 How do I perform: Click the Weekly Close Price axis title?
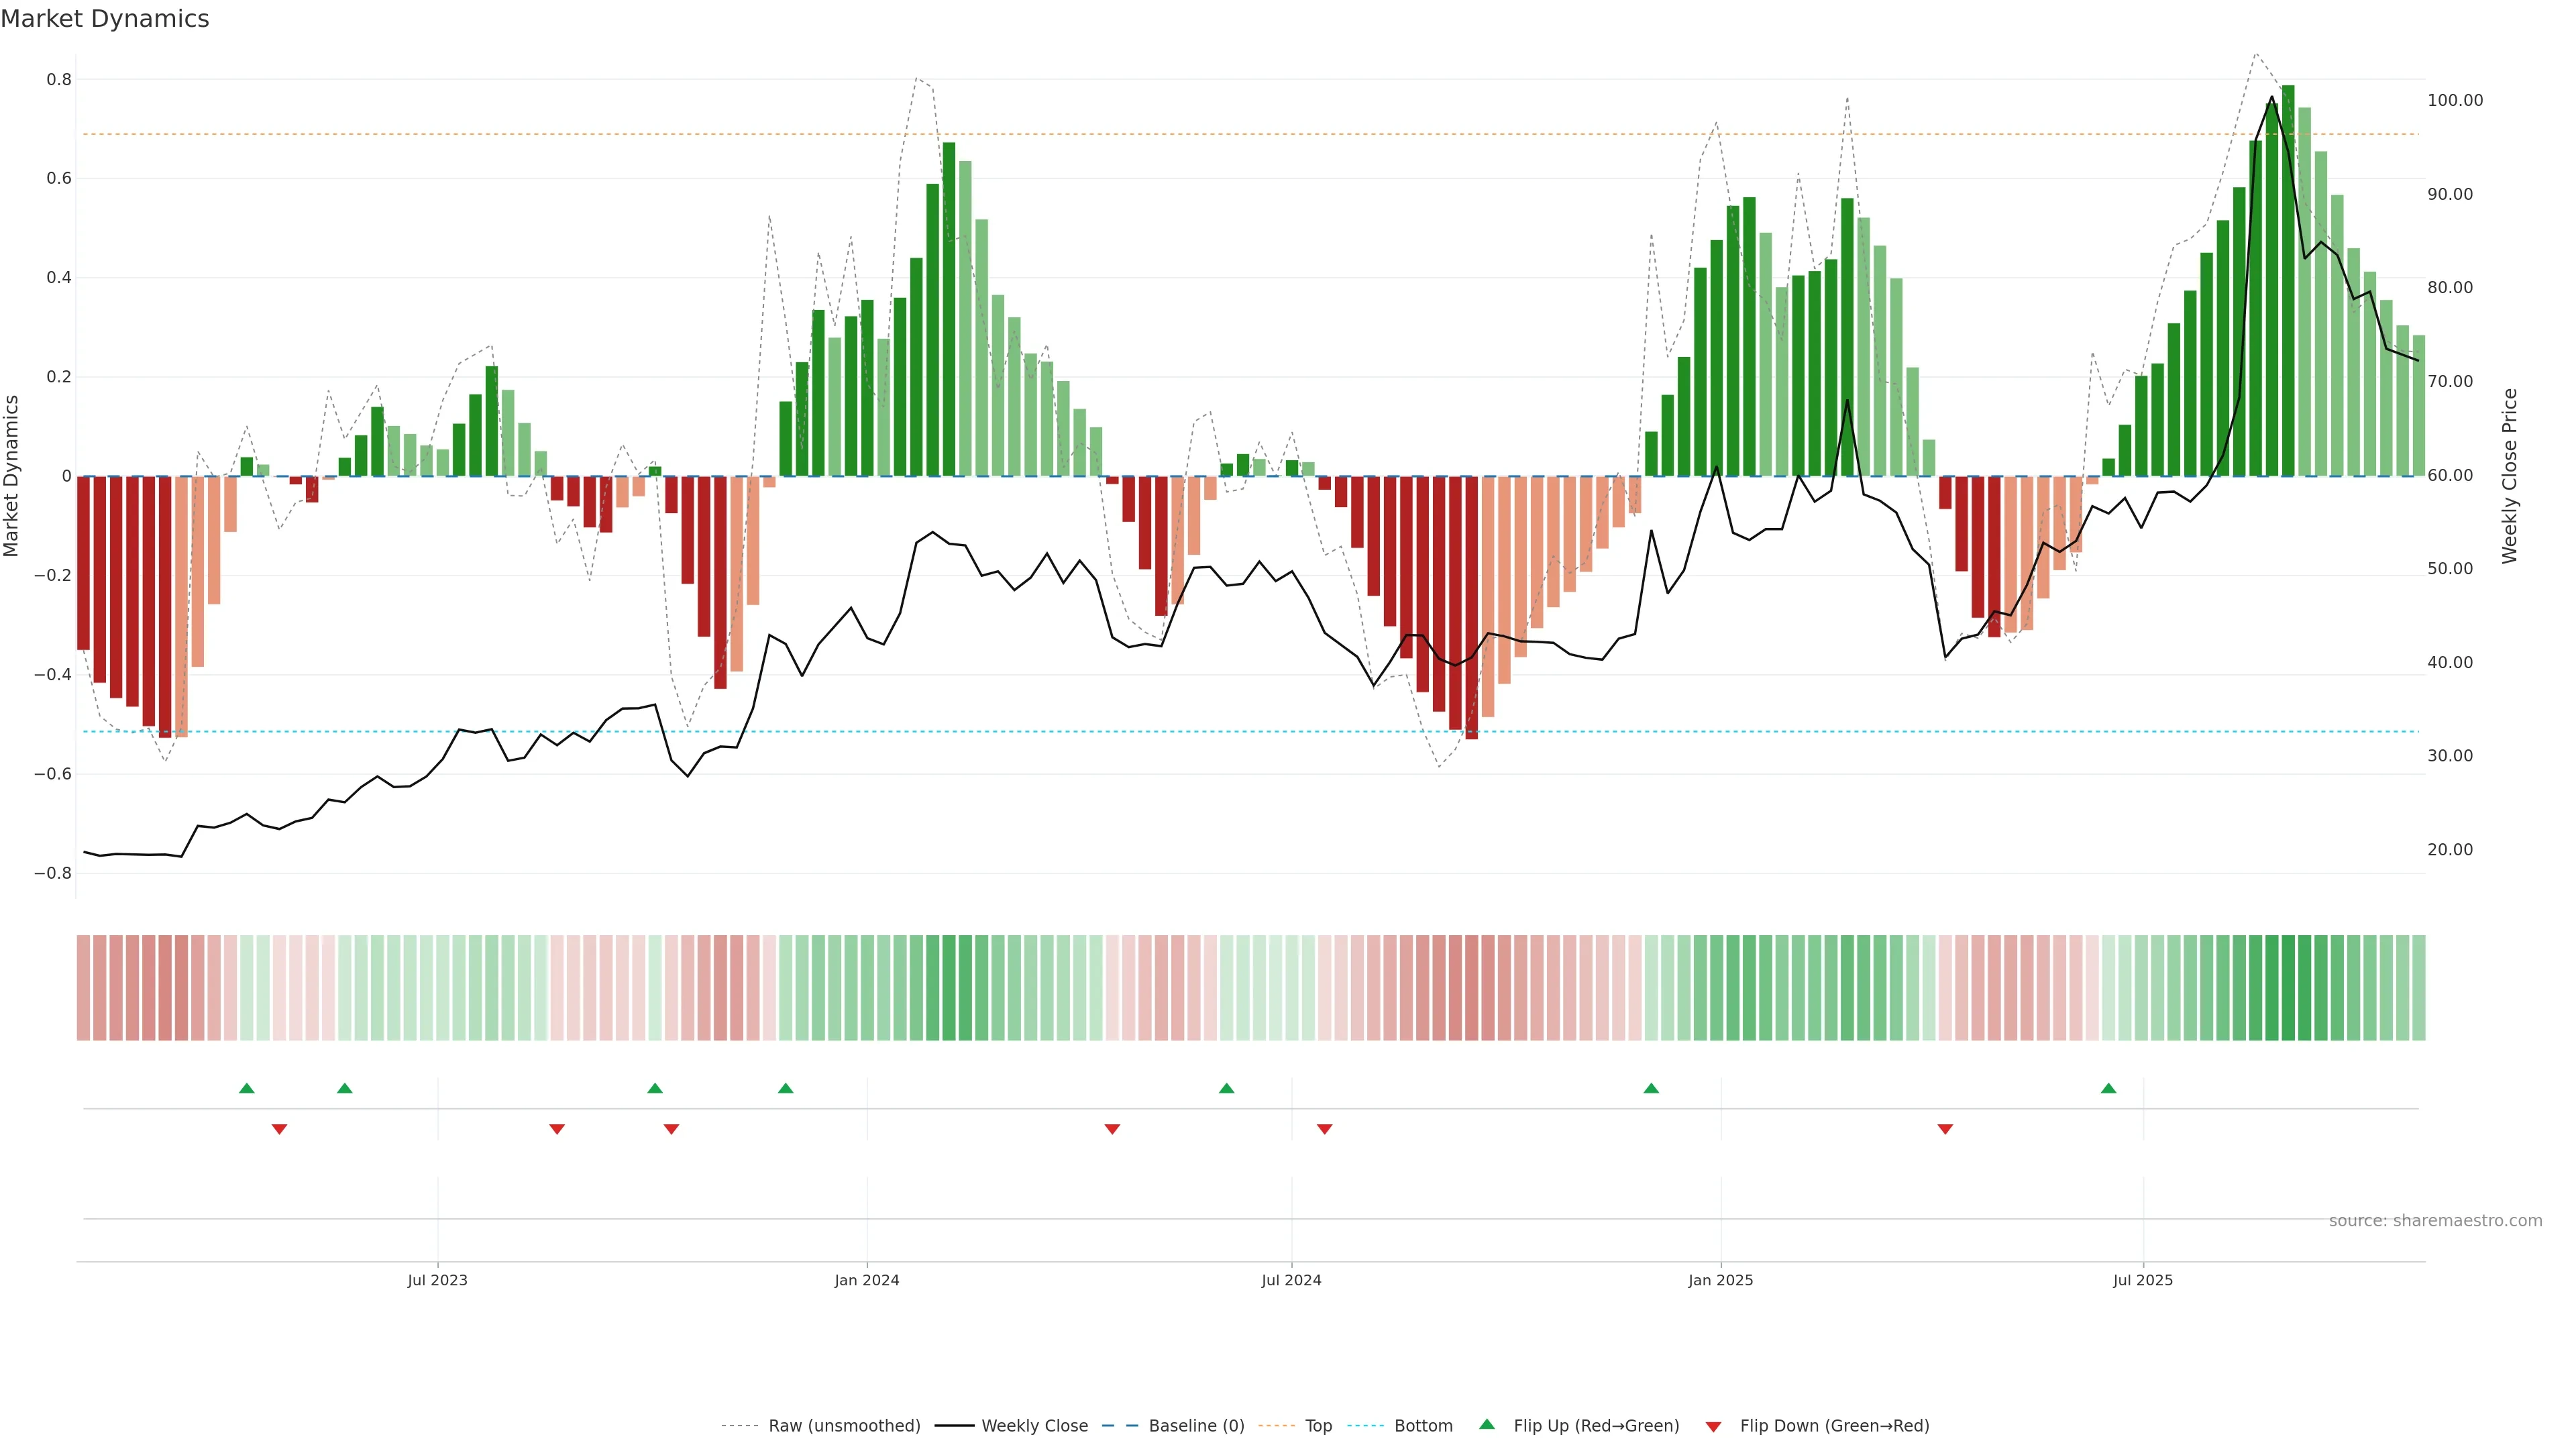[2509, 476]
